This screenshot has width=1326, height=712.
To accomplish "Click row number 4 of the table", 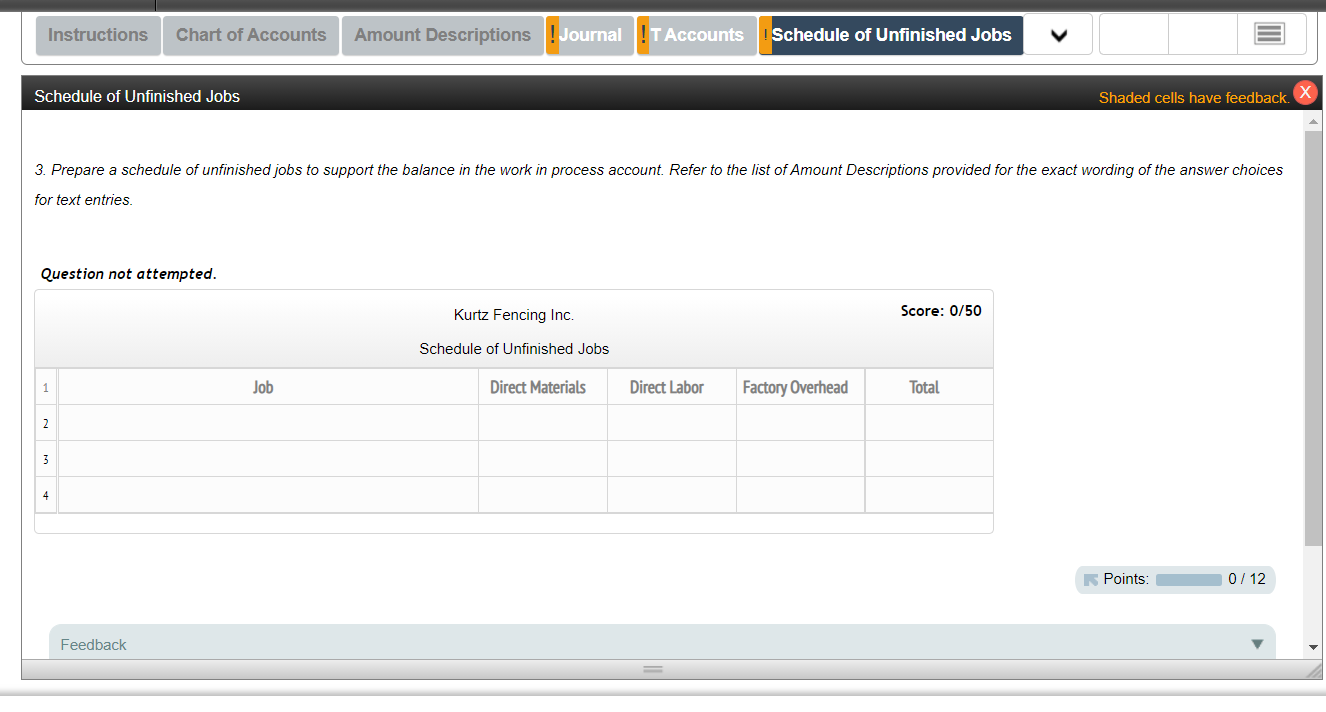I will click(x=46, y=495).
